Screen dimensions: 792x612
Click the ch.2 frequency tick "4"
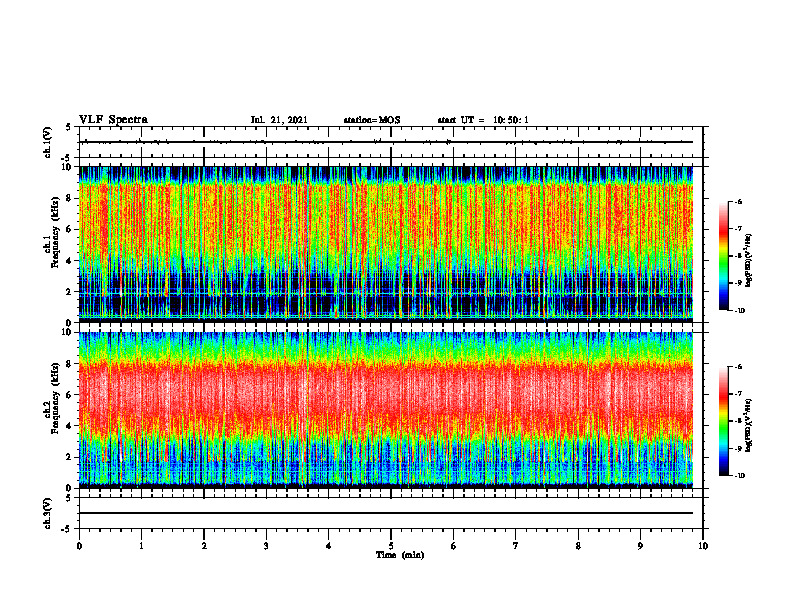pyautogui.click(x=70, y=426)
